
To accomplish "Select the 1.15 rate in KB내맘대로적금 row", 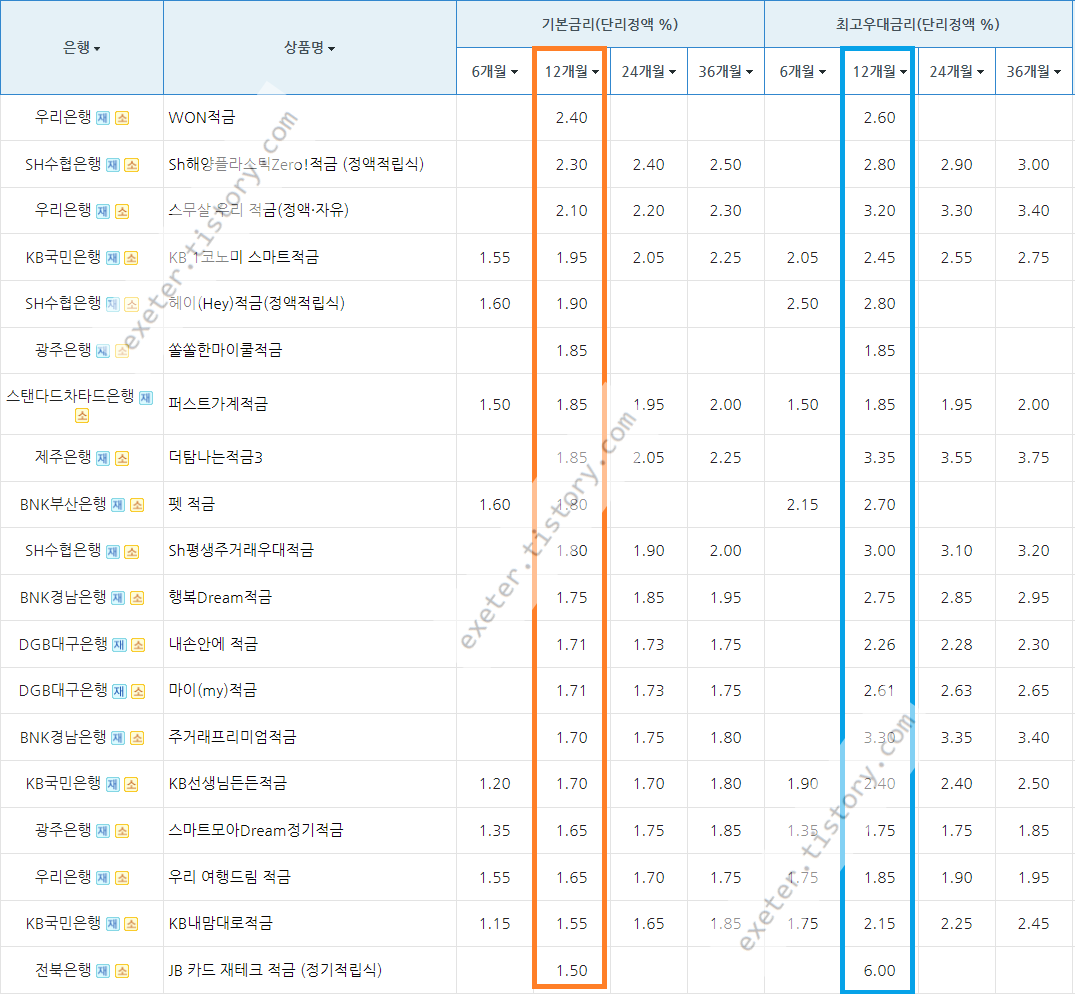I will tap(494, 924).
